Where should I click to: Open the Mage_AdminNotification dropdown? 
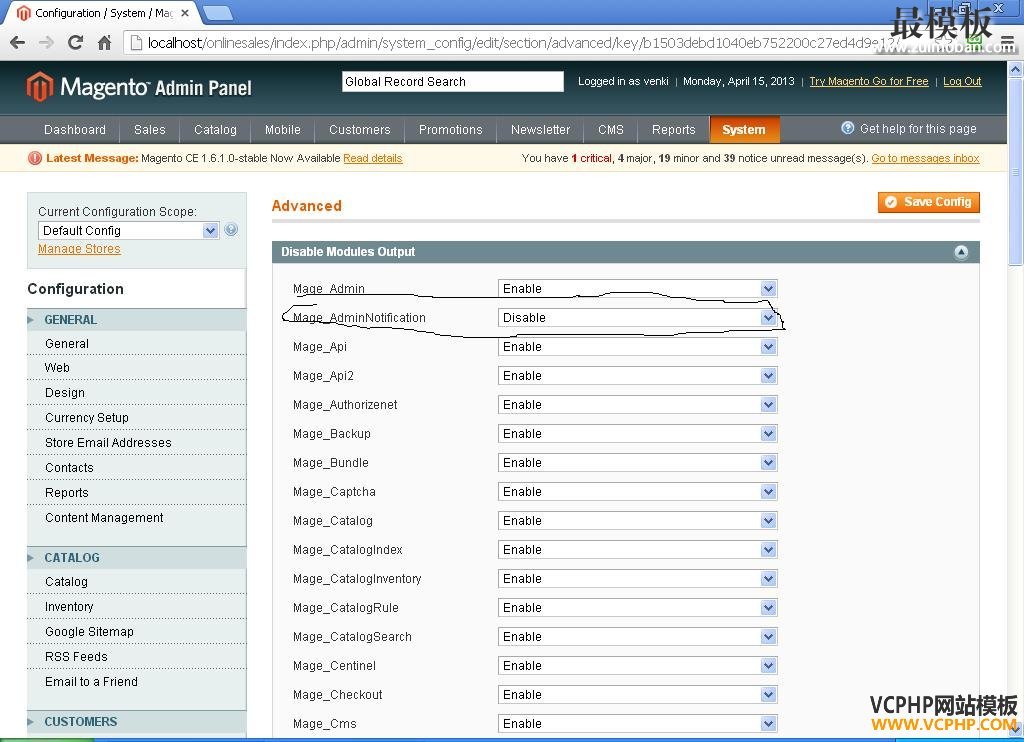click(x=637, y=318)
